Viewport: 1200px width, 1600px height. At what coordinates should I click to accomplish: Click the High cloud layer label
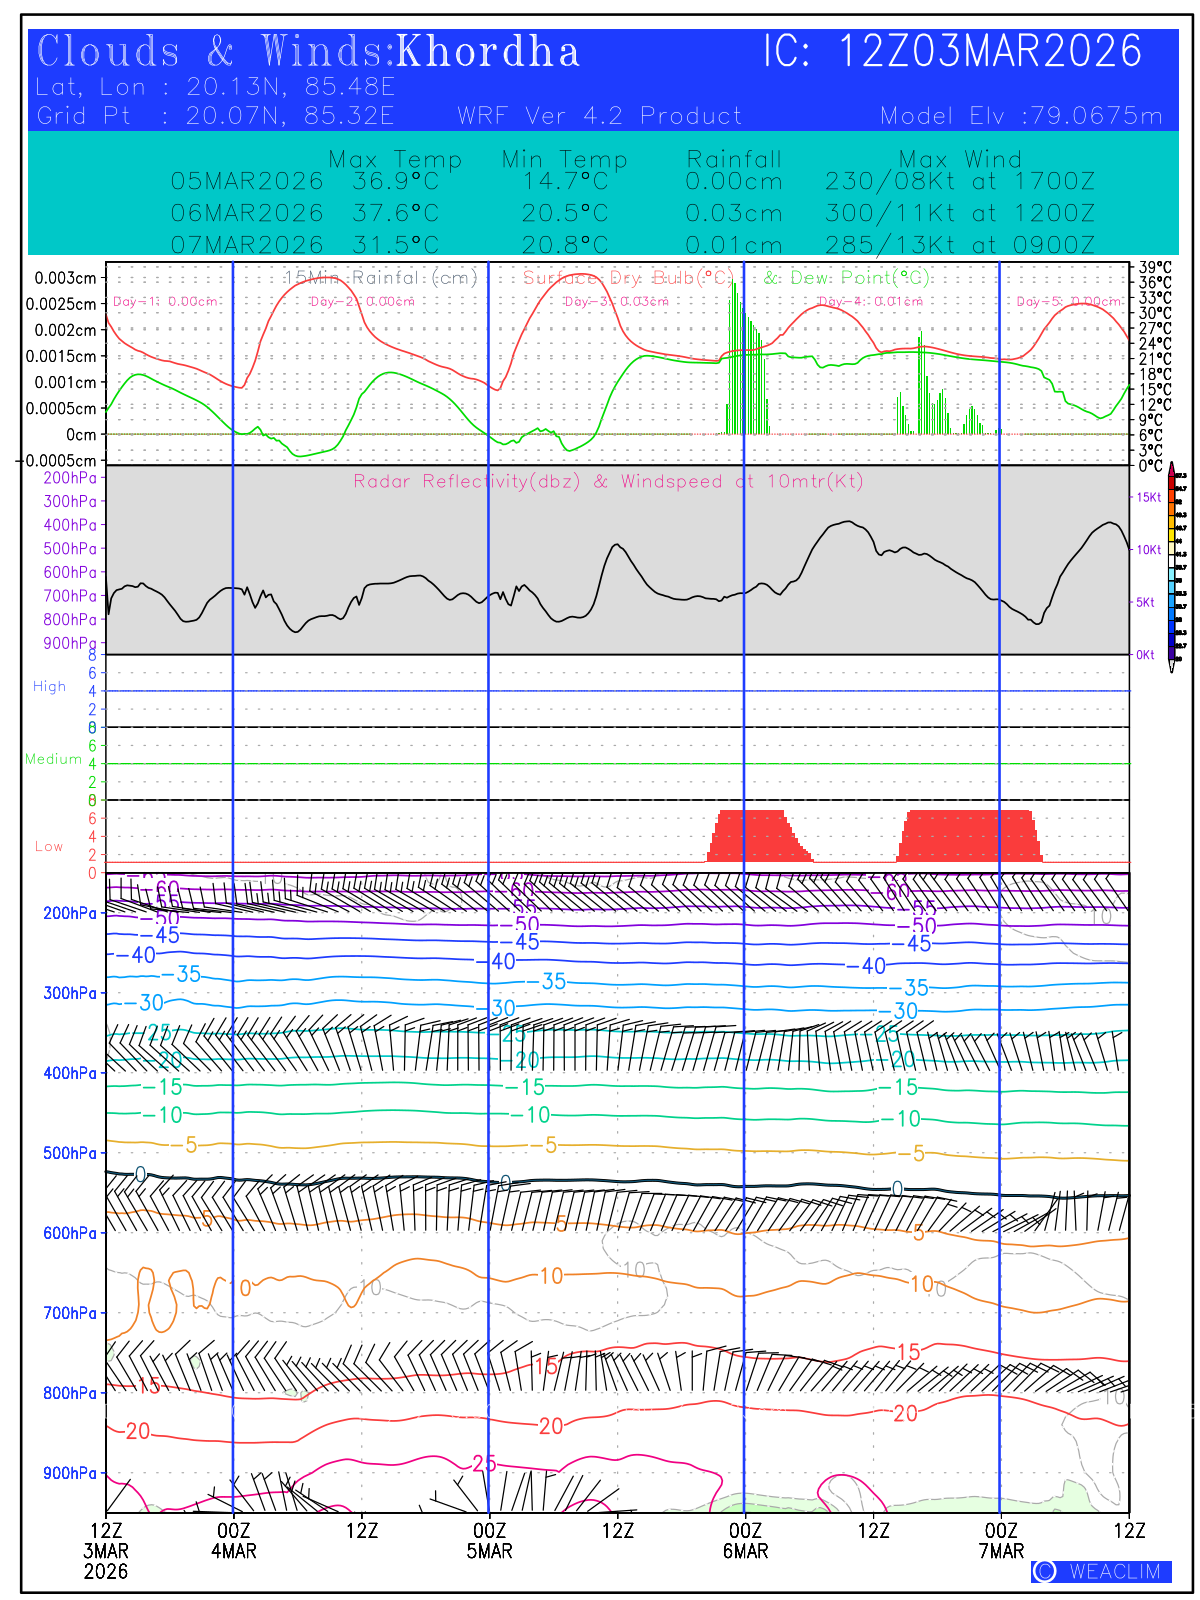(x=49, y=686)
